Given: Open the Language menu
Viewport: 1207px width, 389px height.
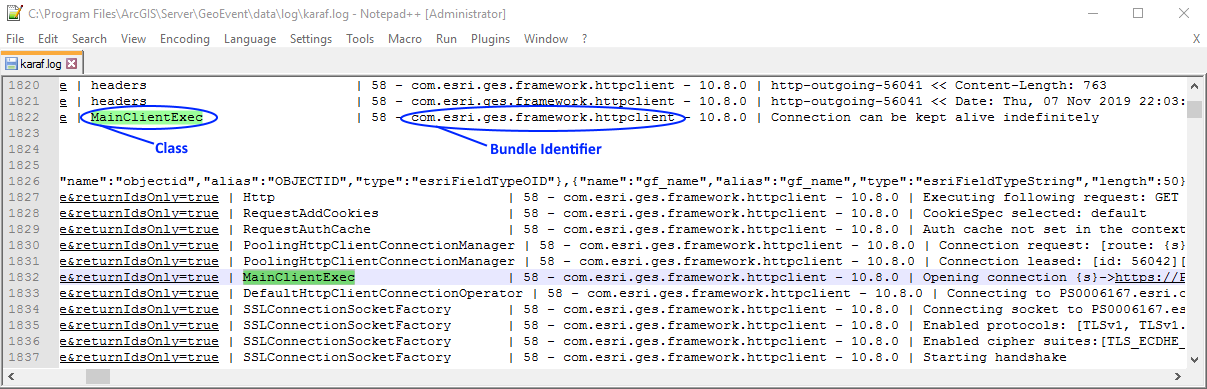Looking at the screenshot, I should 250,39.
